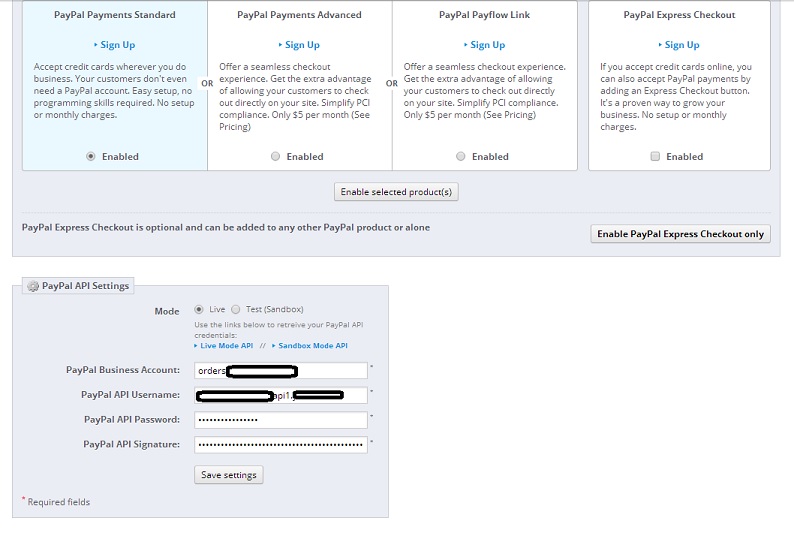The image size is (794, 539).
Task: Select PayPal Payflow Link Enabled radio
Action: (461, 157)
